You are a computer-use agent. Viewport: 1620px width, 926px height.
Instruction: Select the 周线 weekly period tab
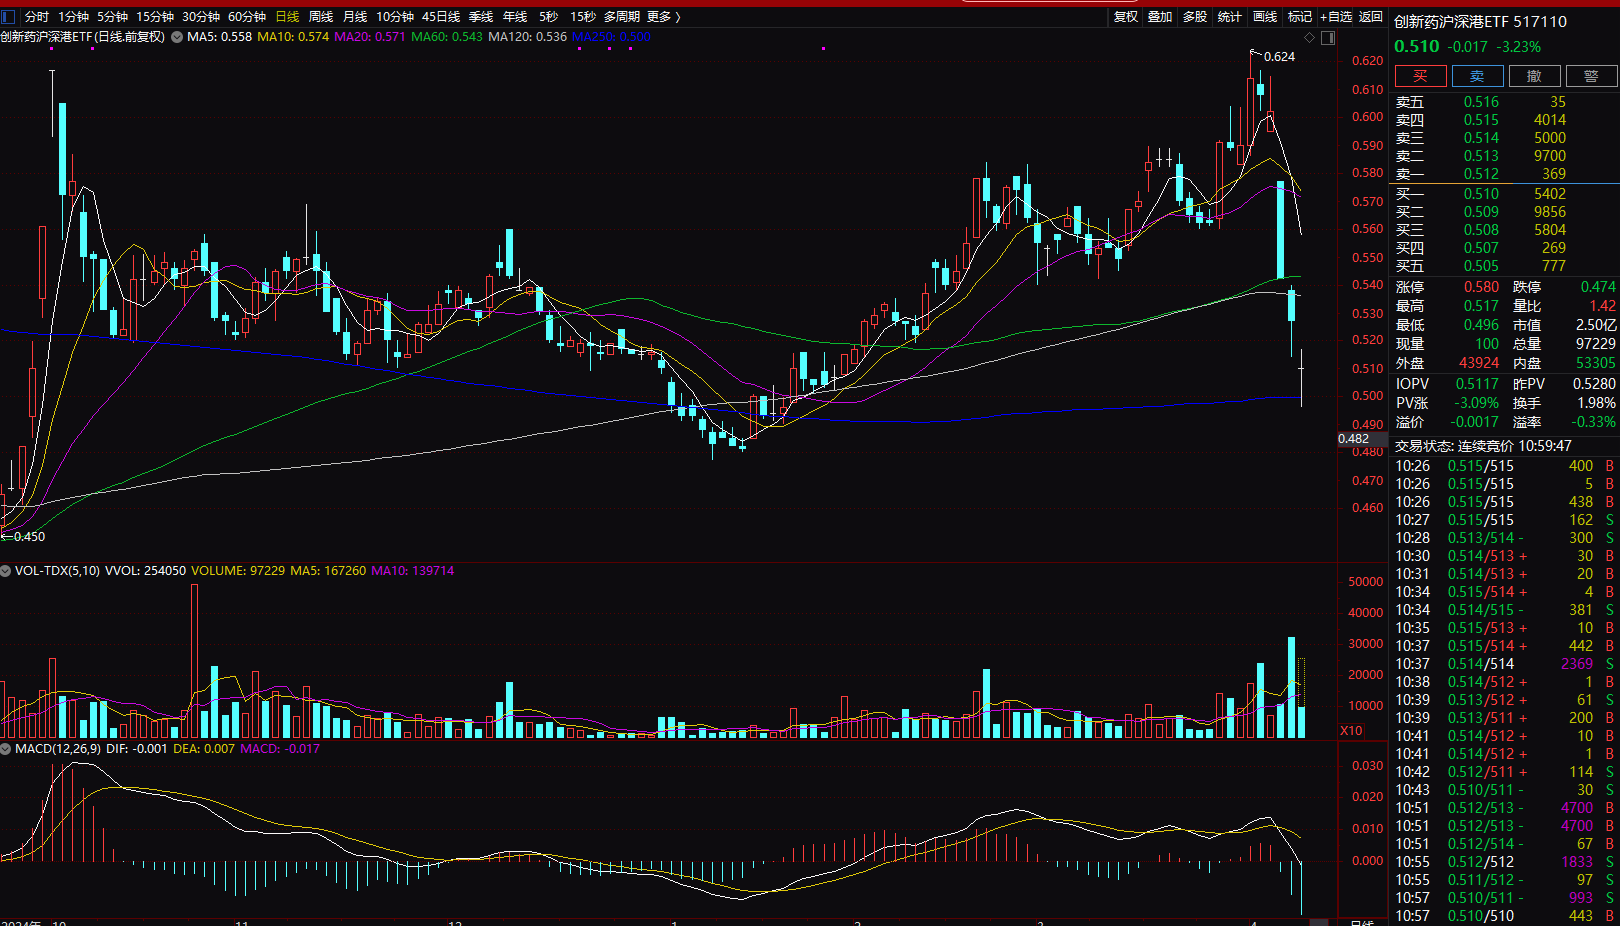pos(321,16)
